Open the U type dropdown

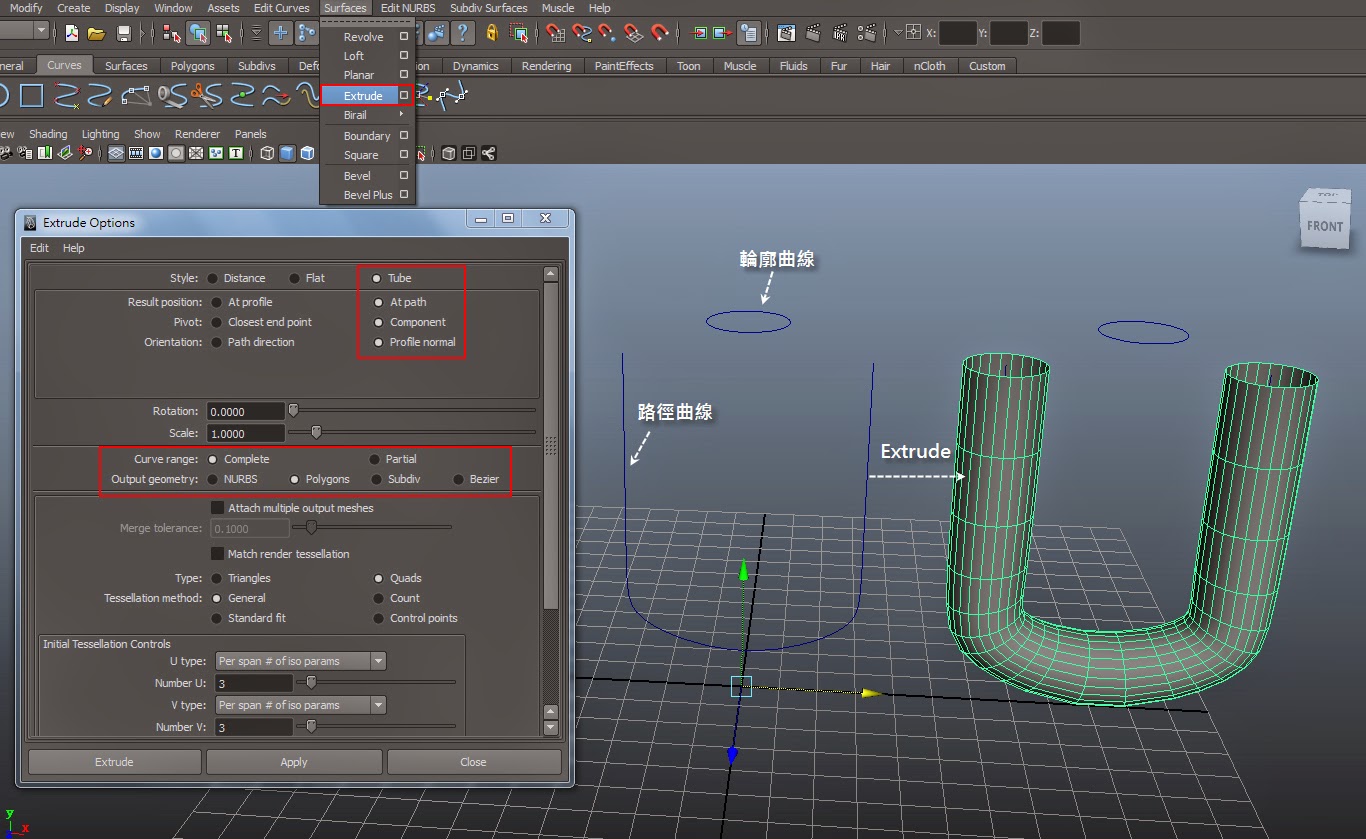click(x=301, y=661)
